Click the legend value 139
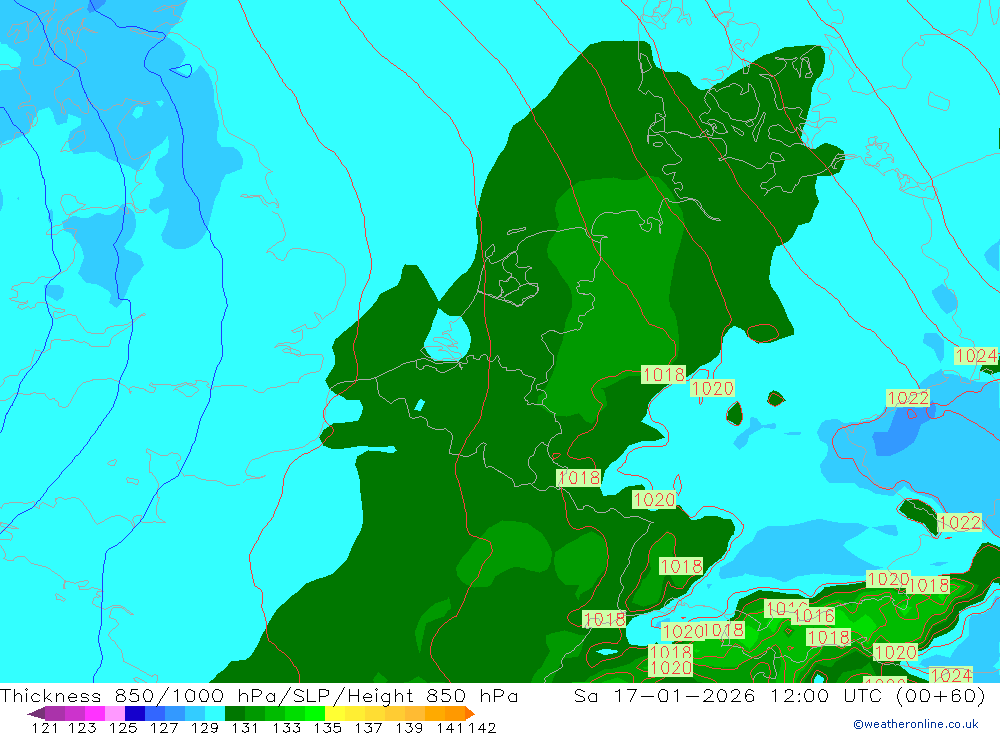The width and height of the screenshot is (1000, 733). coord(409,727)
